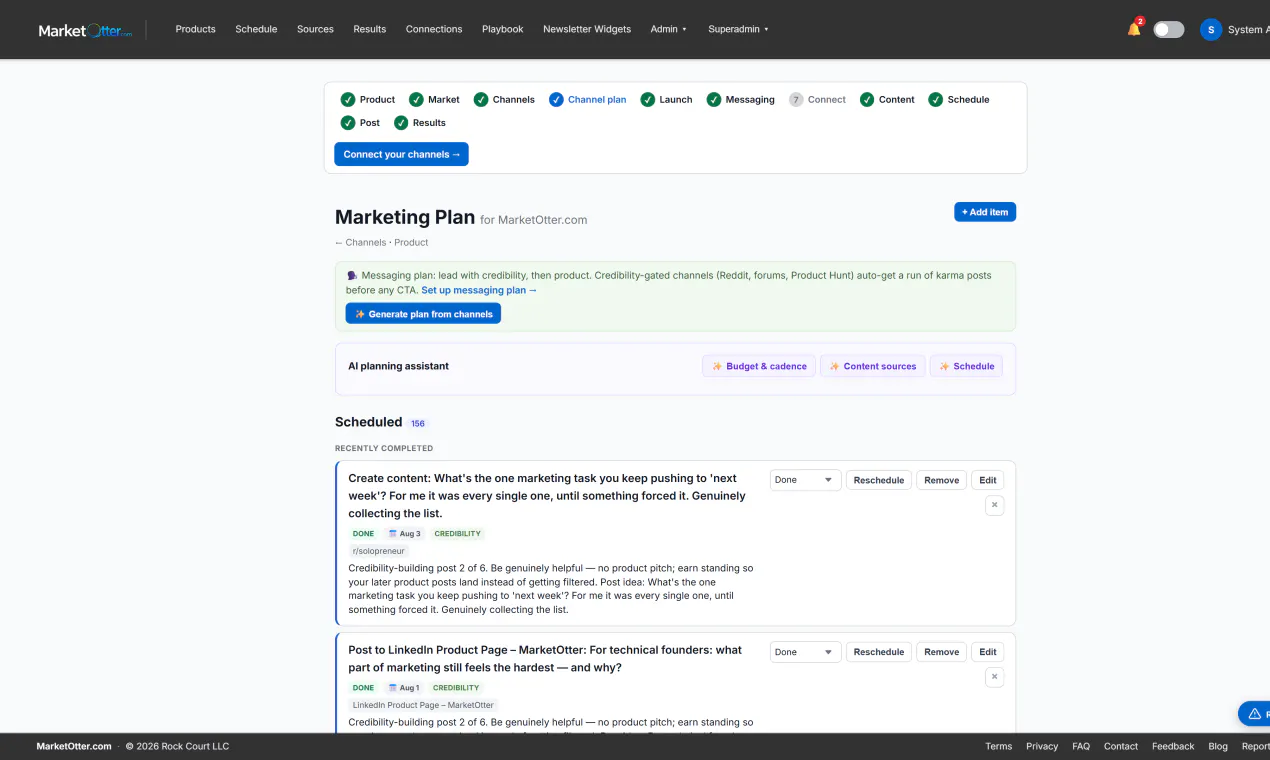
Task: Click the calendar icon on the Aug 3 tag
Action: click(393, 534)
